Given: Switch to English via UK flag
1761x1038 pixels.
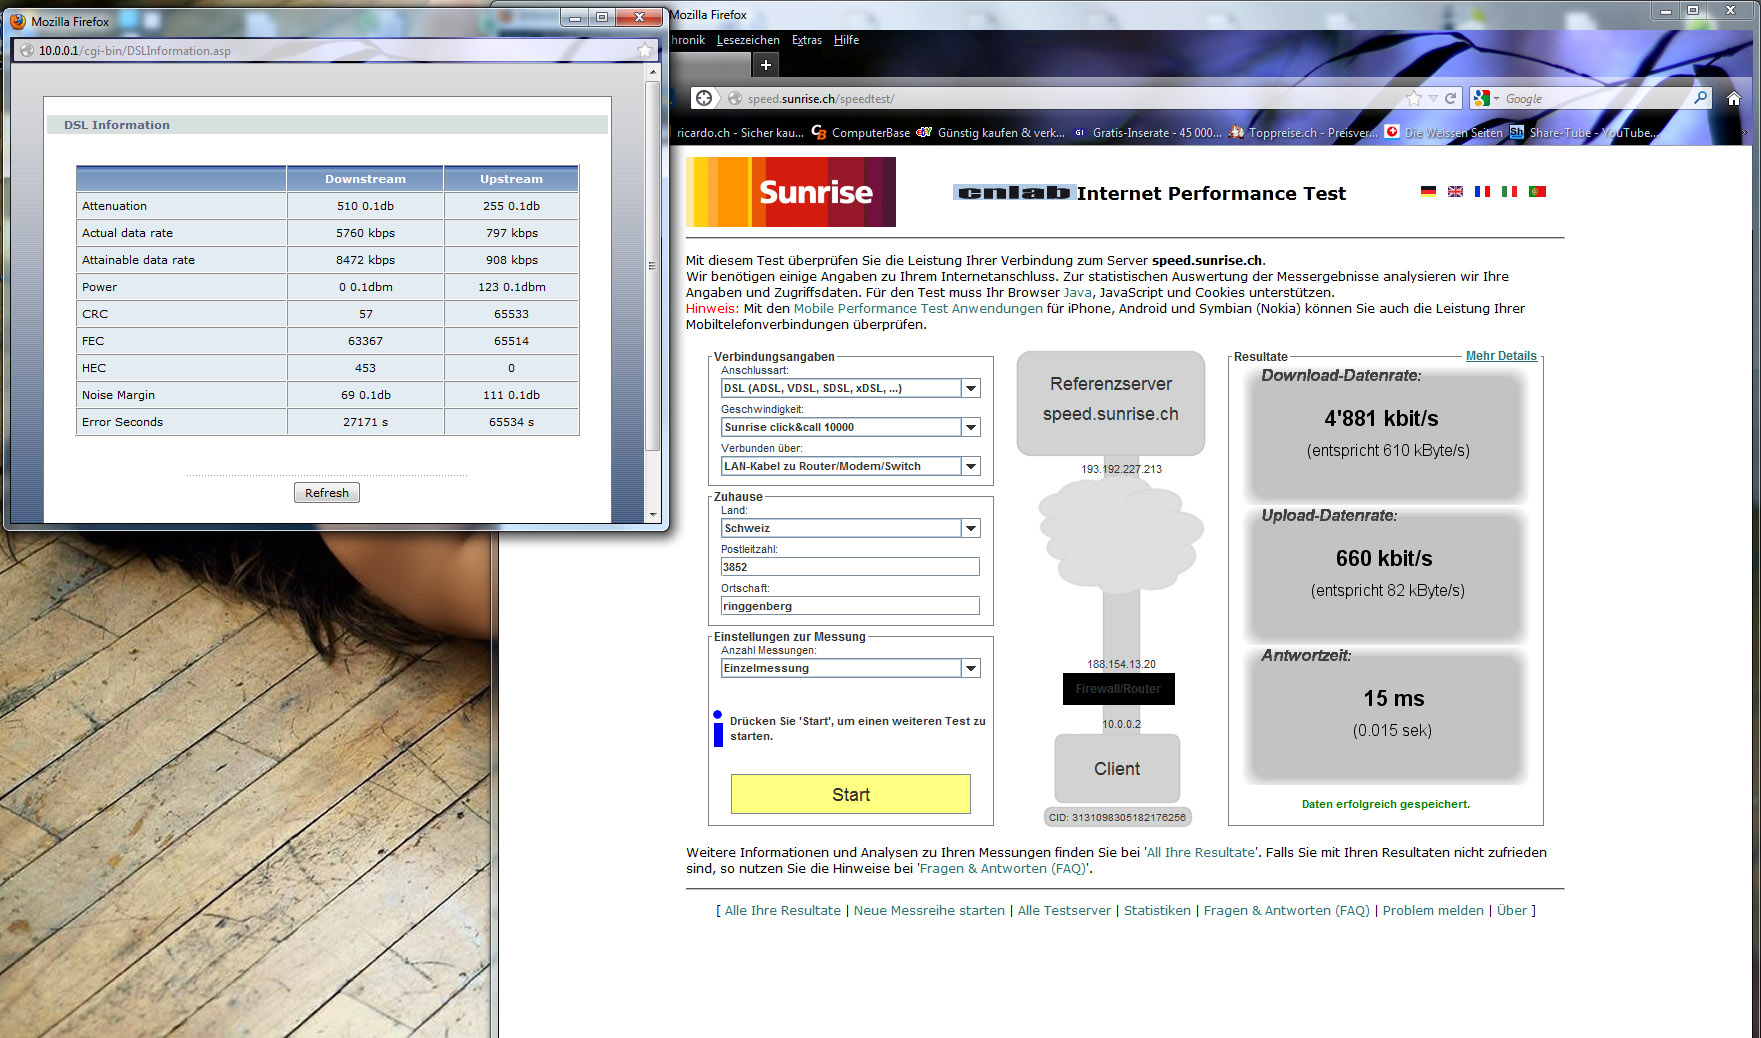Looking at the screenshot, I should [x=1455, y=192].
